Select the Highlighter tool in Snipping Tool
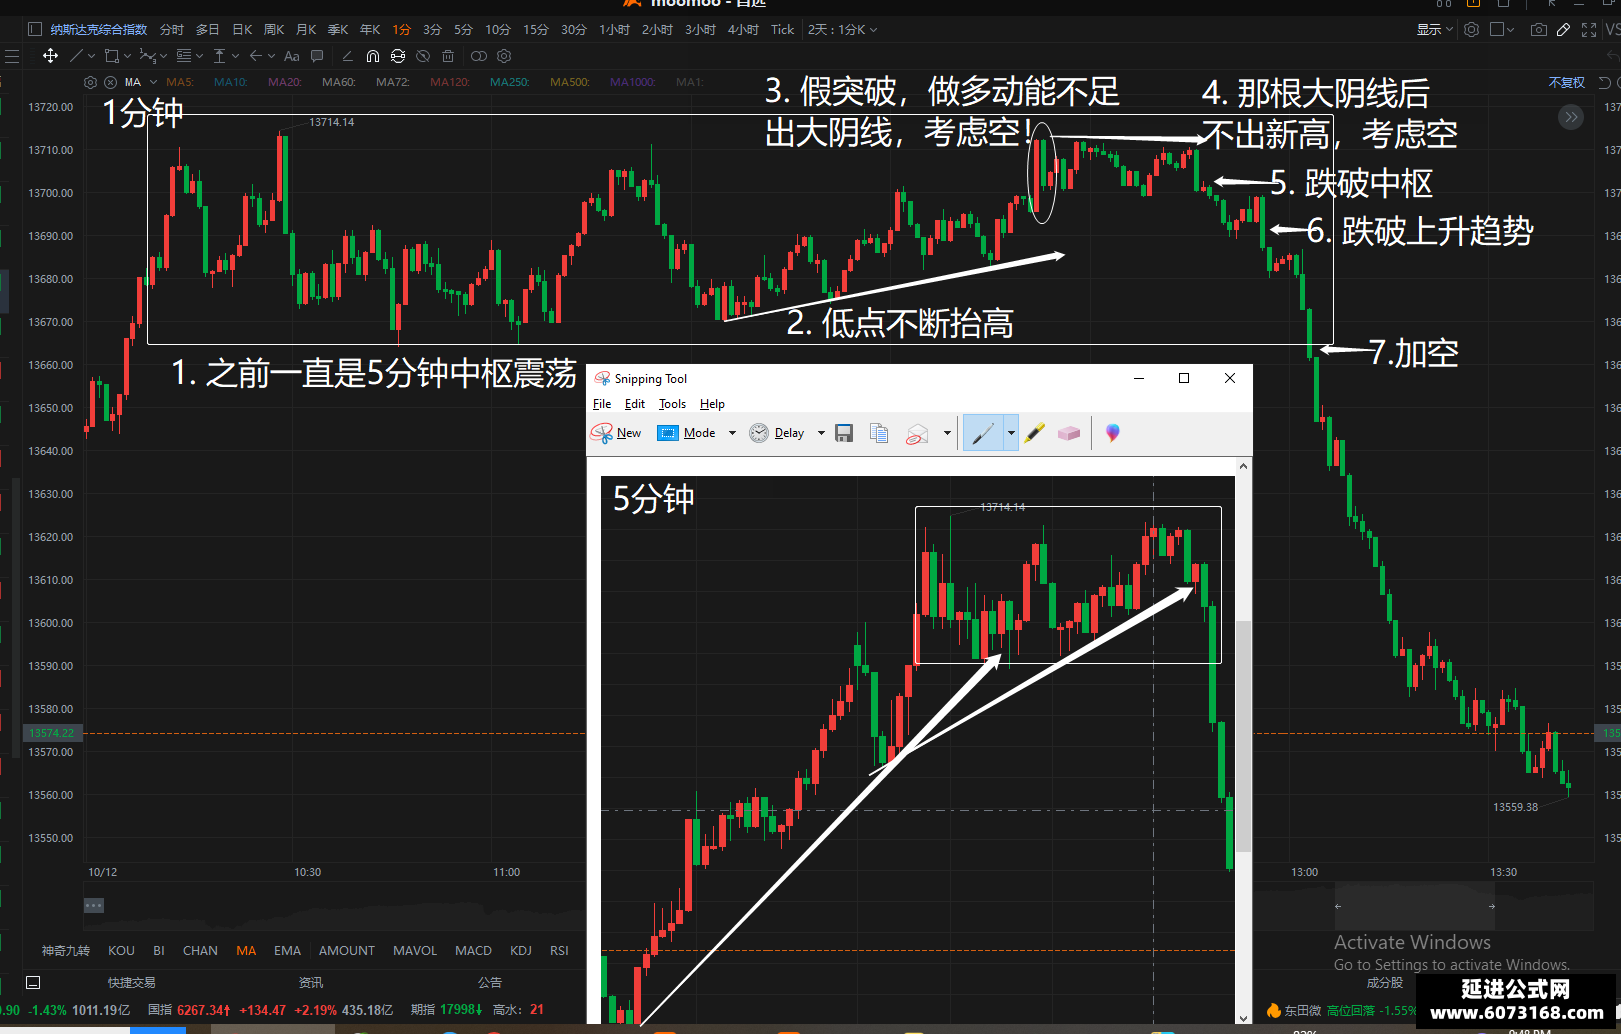 (x=1035, y=433)
